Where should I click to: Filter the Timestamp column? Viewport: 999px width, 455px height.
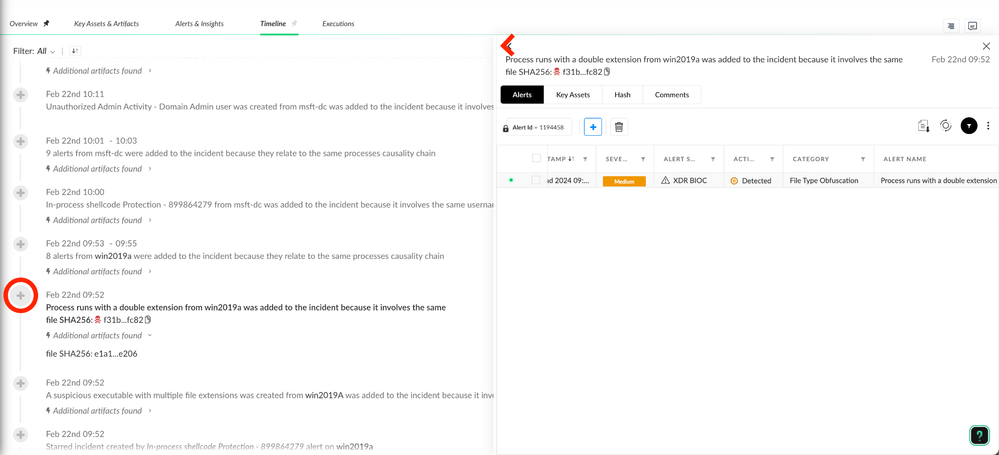(585, 159)
